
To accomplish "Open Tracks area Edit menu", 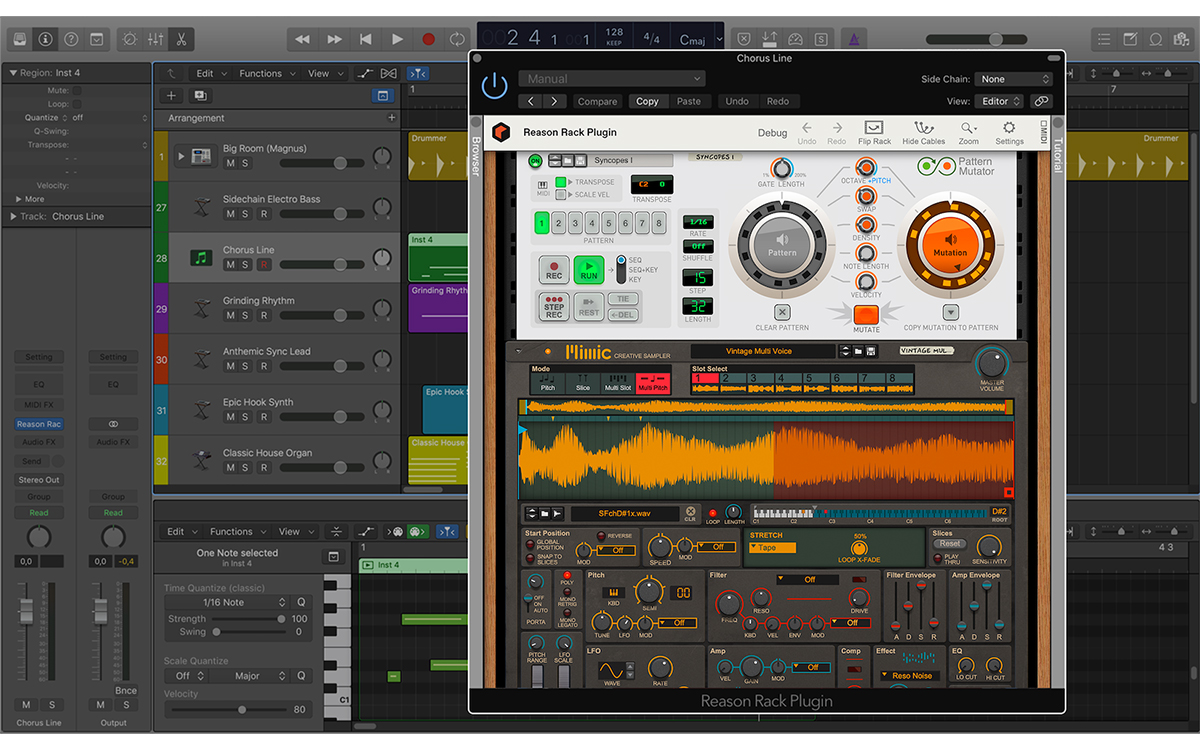I will (209, 73).
